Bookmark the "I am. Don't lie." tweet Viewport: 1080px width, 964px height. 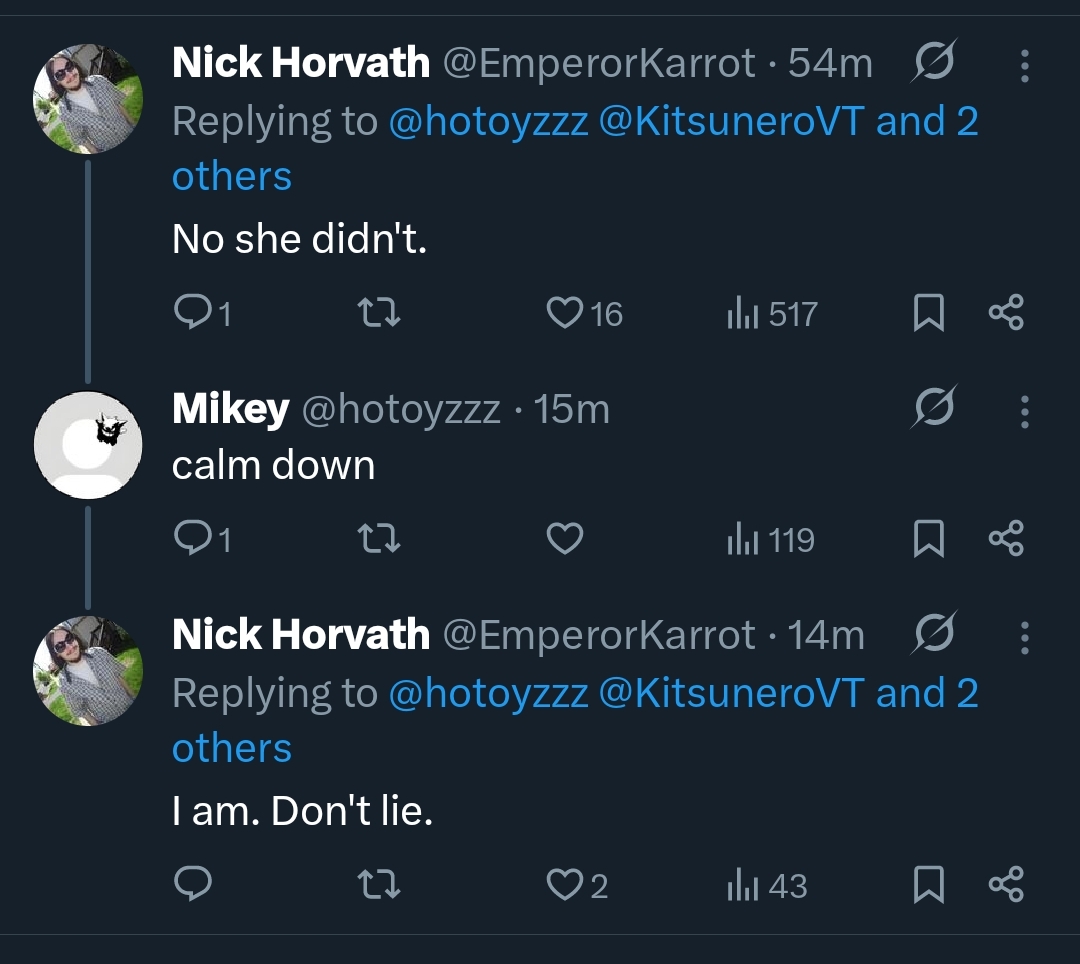click(x=929, y=886)
